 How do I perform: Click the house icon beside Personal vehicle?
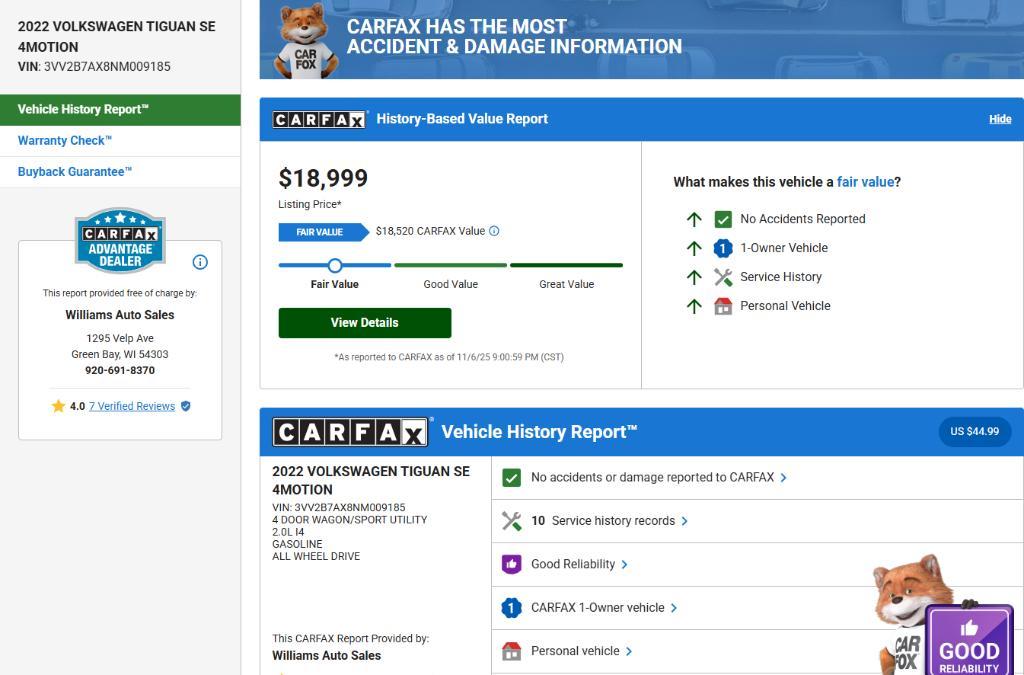click(x=511, y=651)
